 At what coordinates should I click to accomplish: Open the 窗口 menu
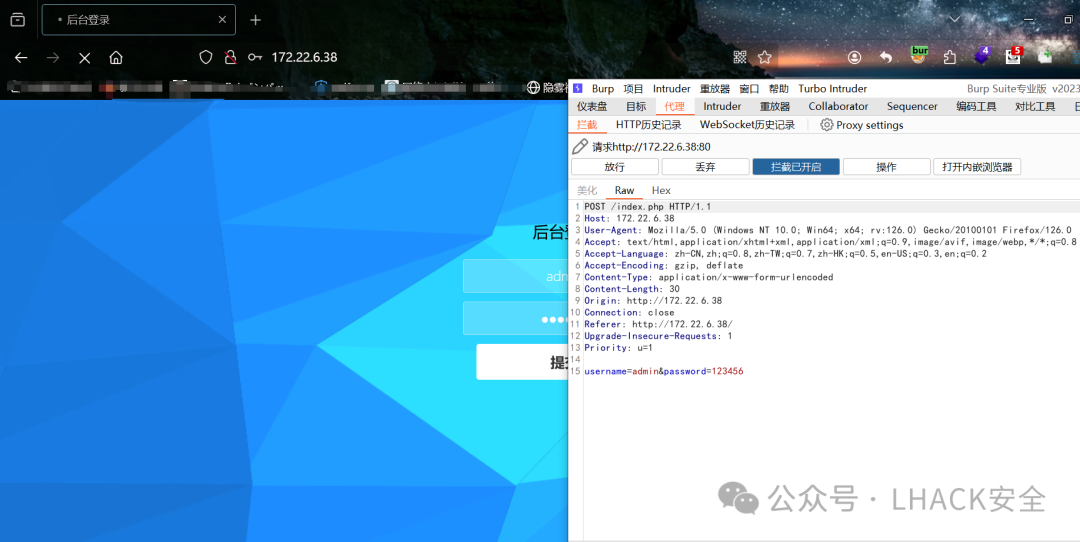tap(749, 89)
